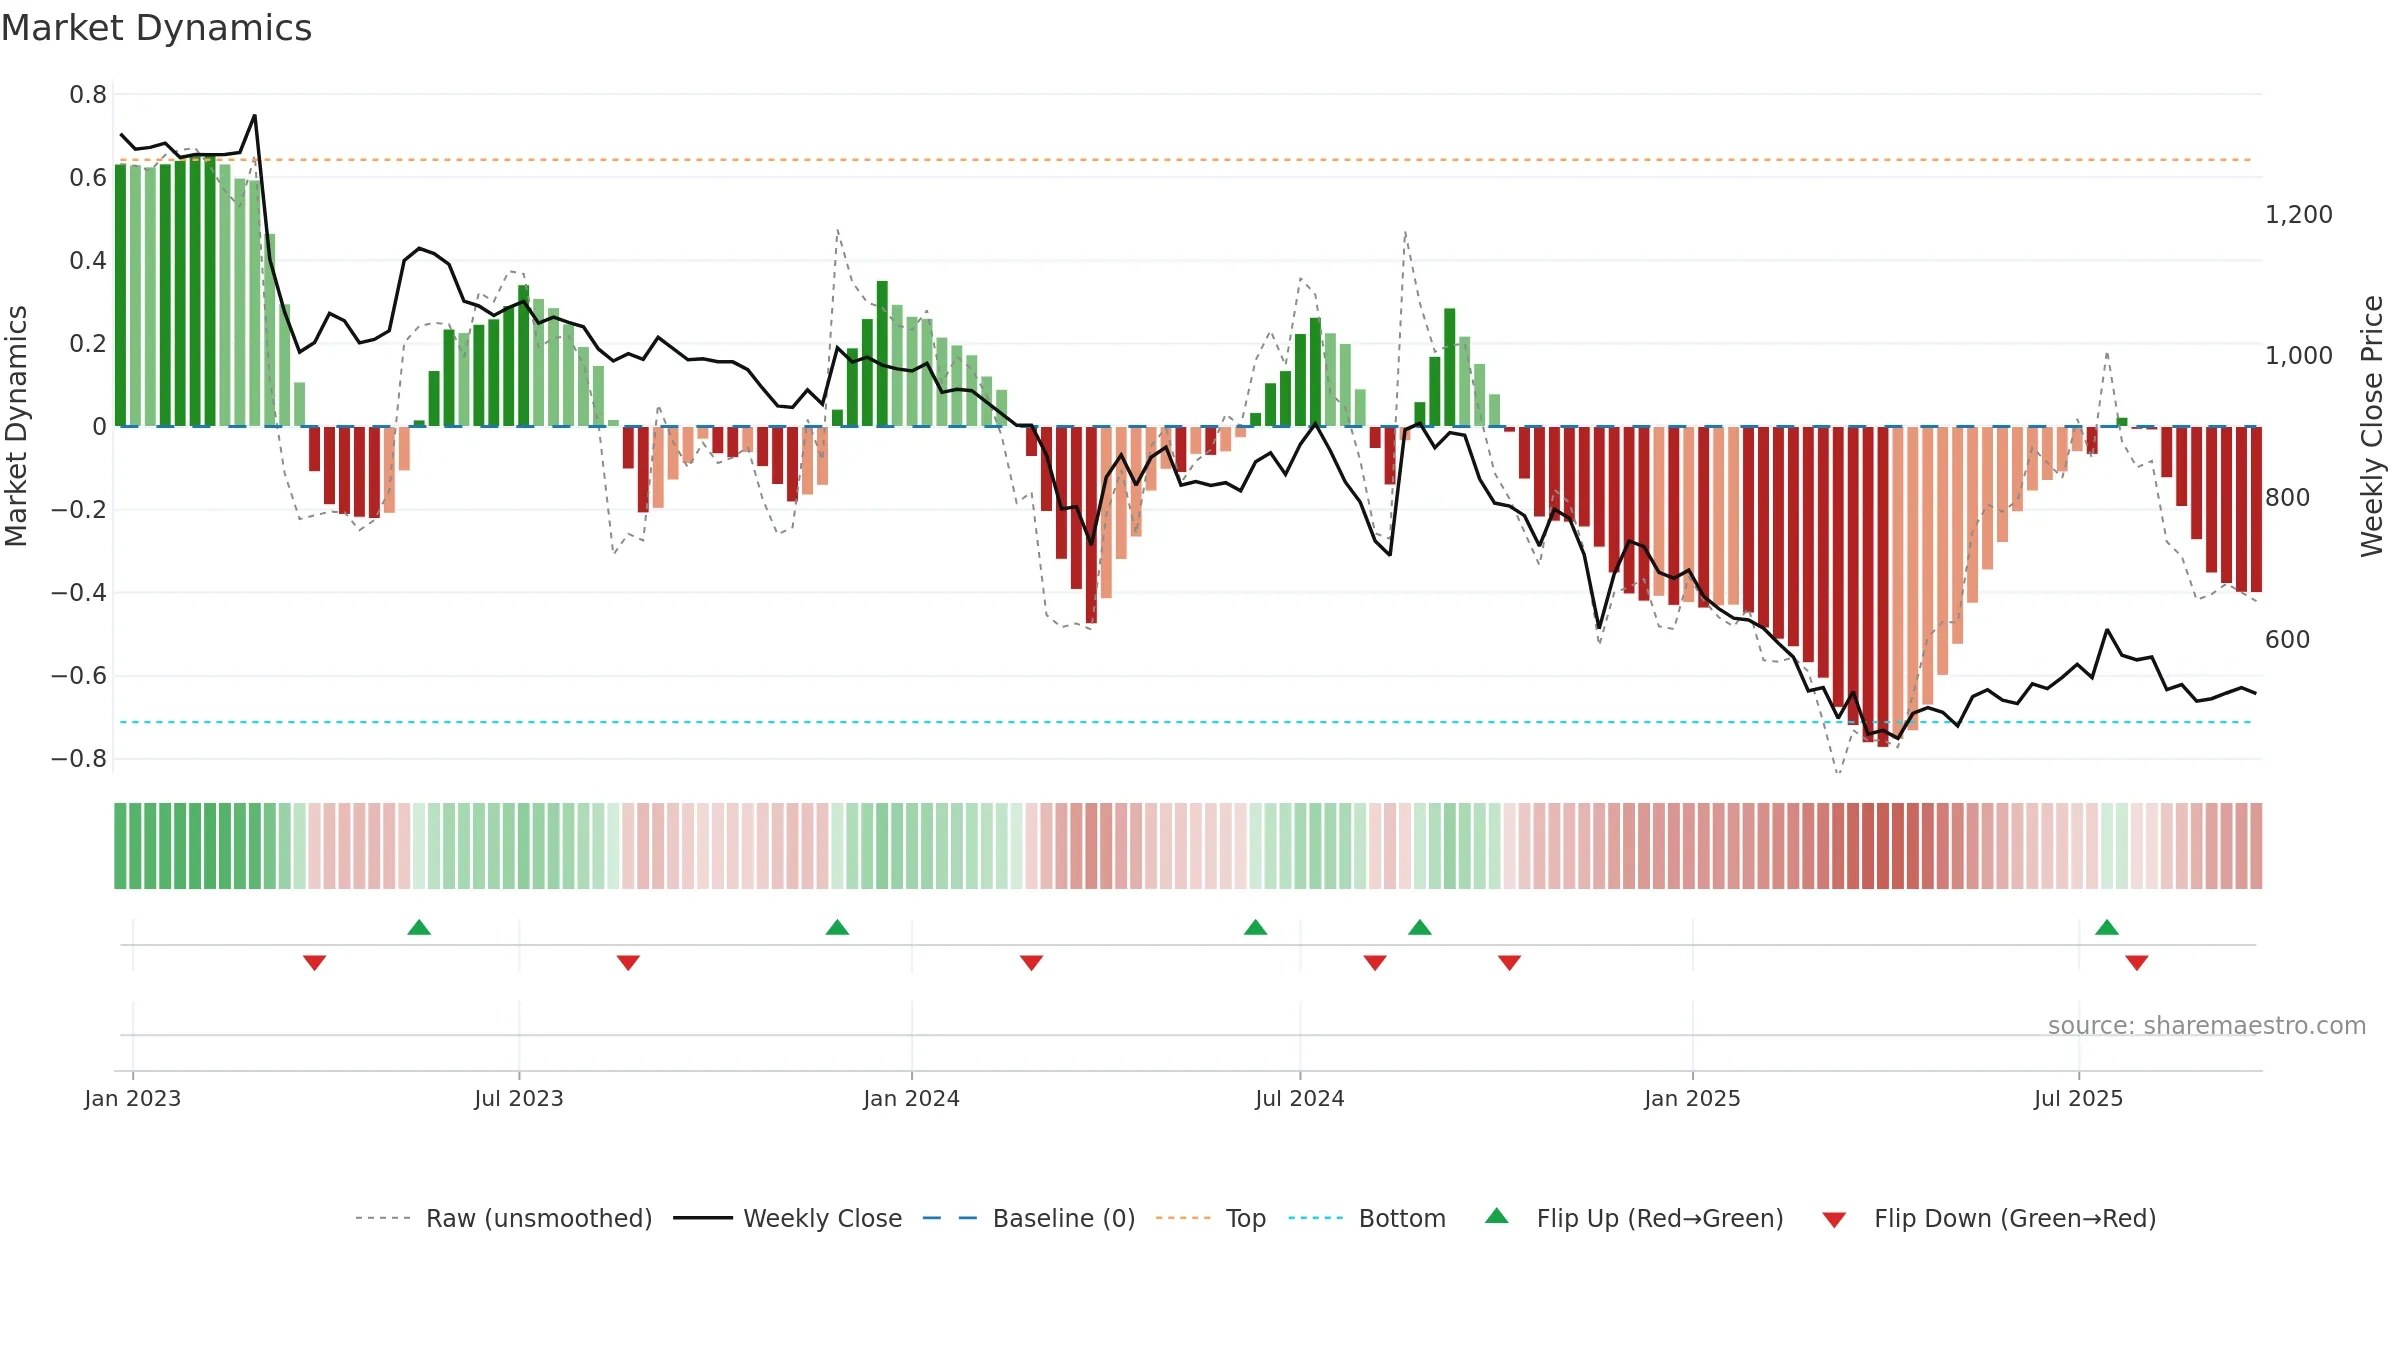Image resolution: width=2400 pixels, height=1350 pixels.
Task: Select the flip-down marker near October 2024
Action: [x=1509, y=963]
